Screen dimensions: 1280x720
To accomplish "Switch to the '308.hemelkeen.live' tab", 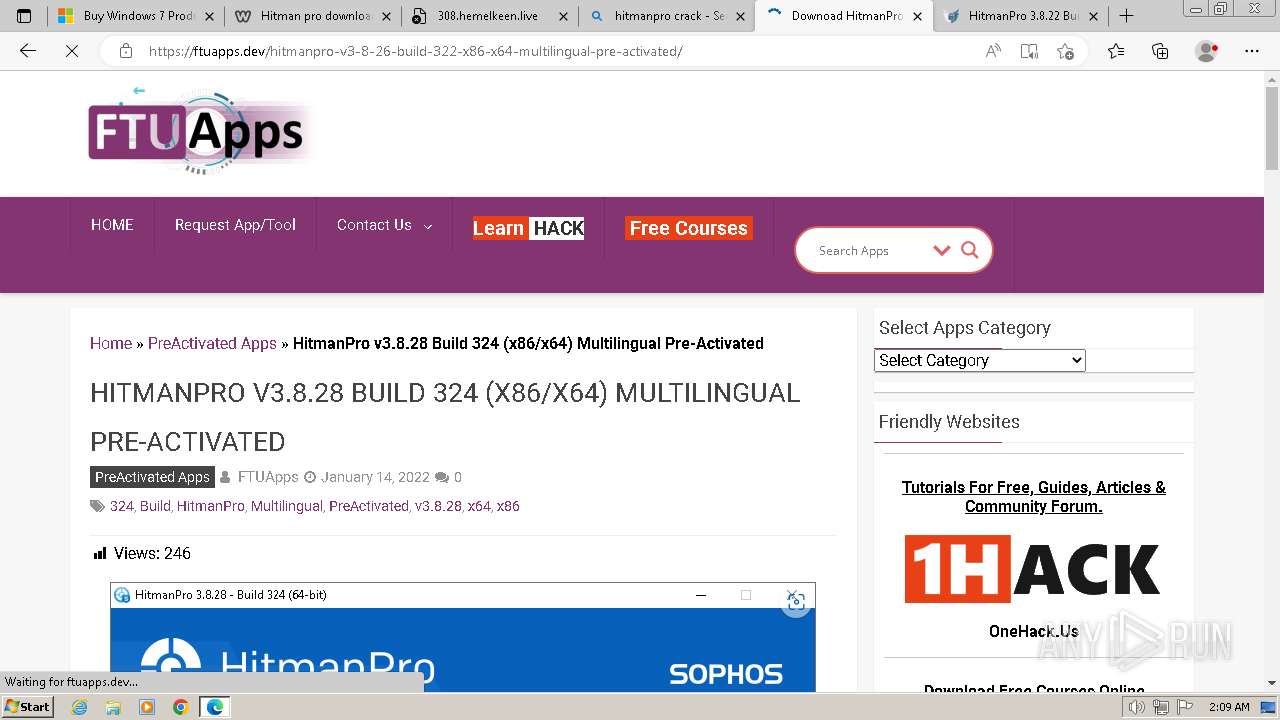I will (x=487, y=16).
